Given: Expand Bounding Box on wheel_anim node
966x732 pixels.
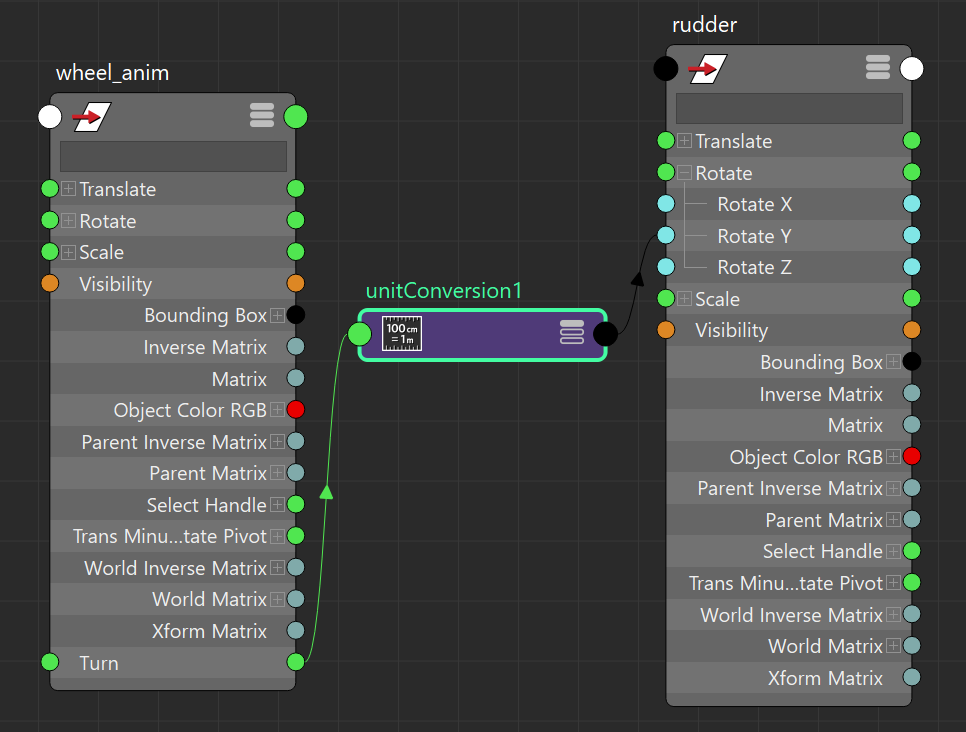Looking at the screenshot, I should [277, 316].
